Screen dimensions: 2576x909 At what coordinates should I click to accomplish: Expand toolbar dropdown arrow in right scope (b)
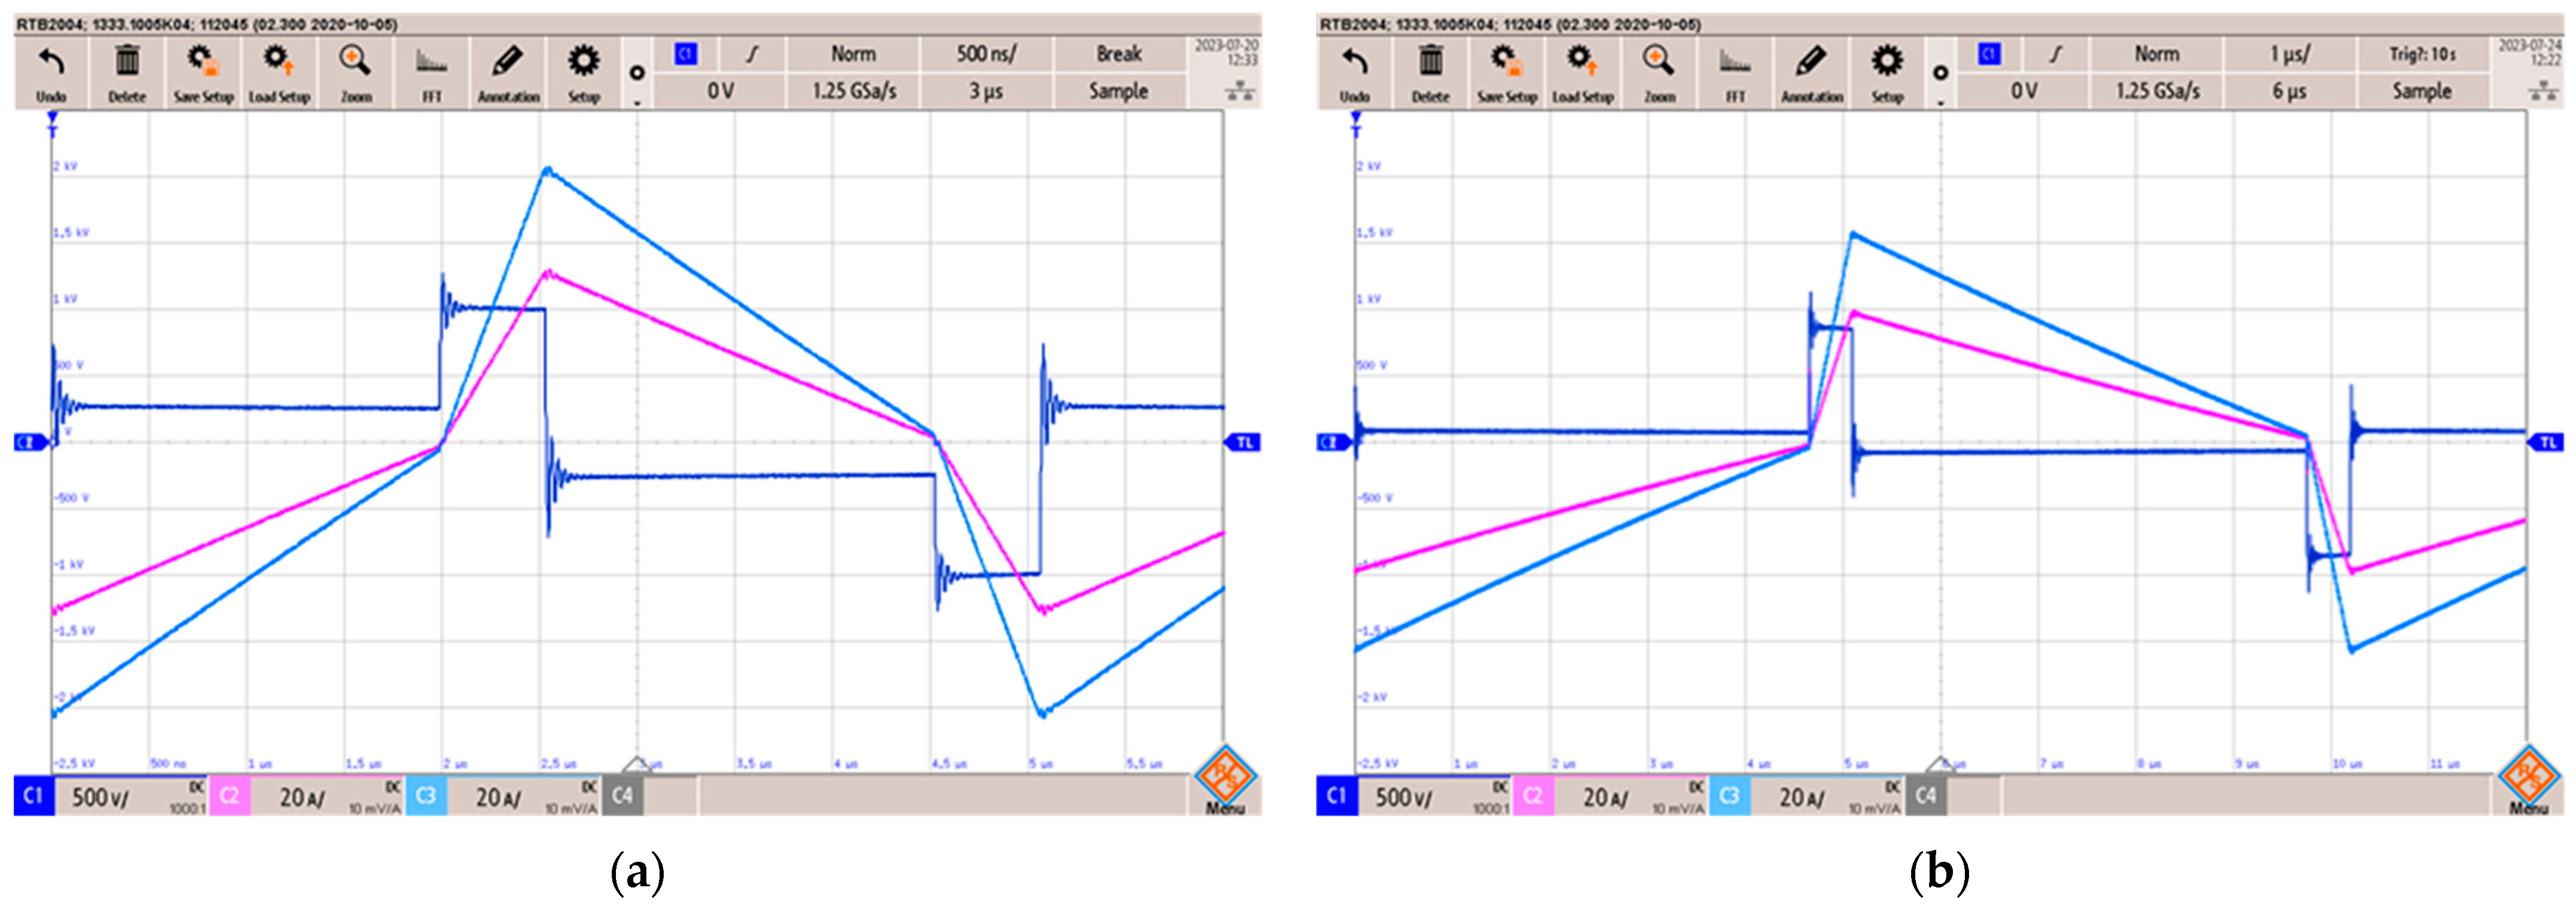[1940, 102]
